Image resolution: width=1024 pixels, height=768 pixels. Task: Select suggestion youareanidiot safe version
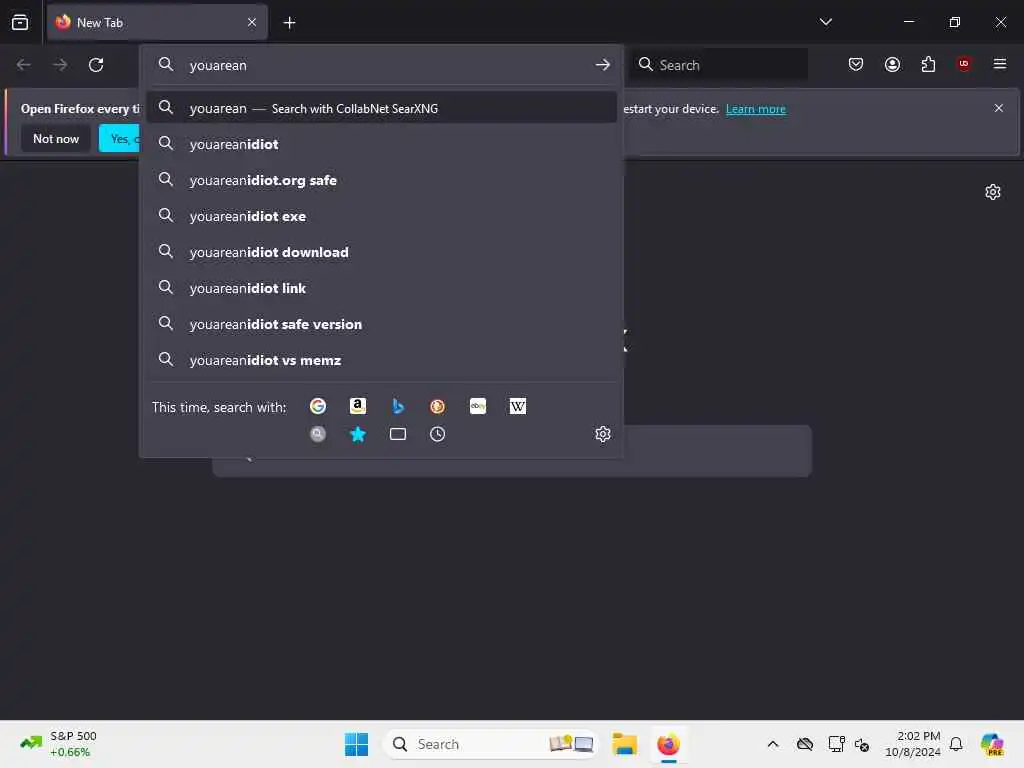click(x=381, y=324)
